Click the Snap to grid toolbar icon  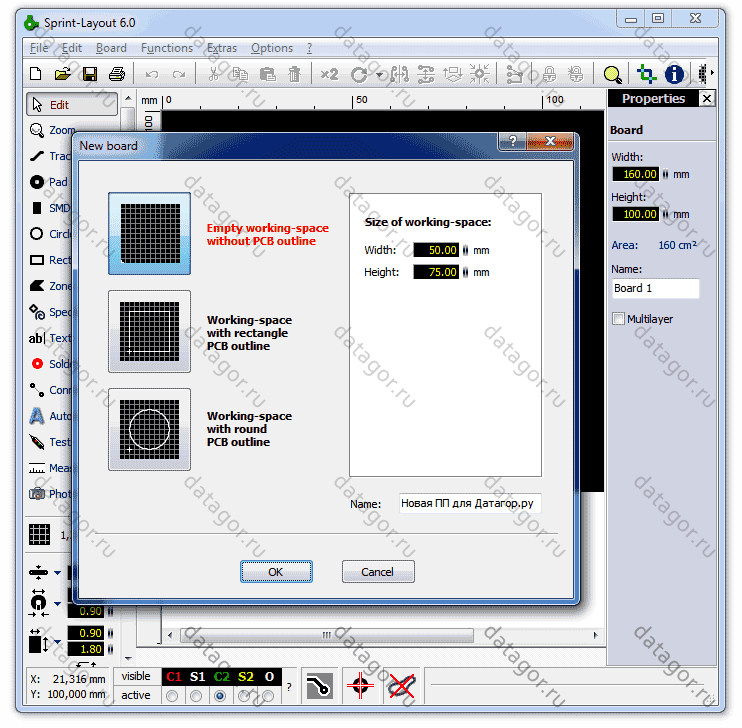[480, 74]
